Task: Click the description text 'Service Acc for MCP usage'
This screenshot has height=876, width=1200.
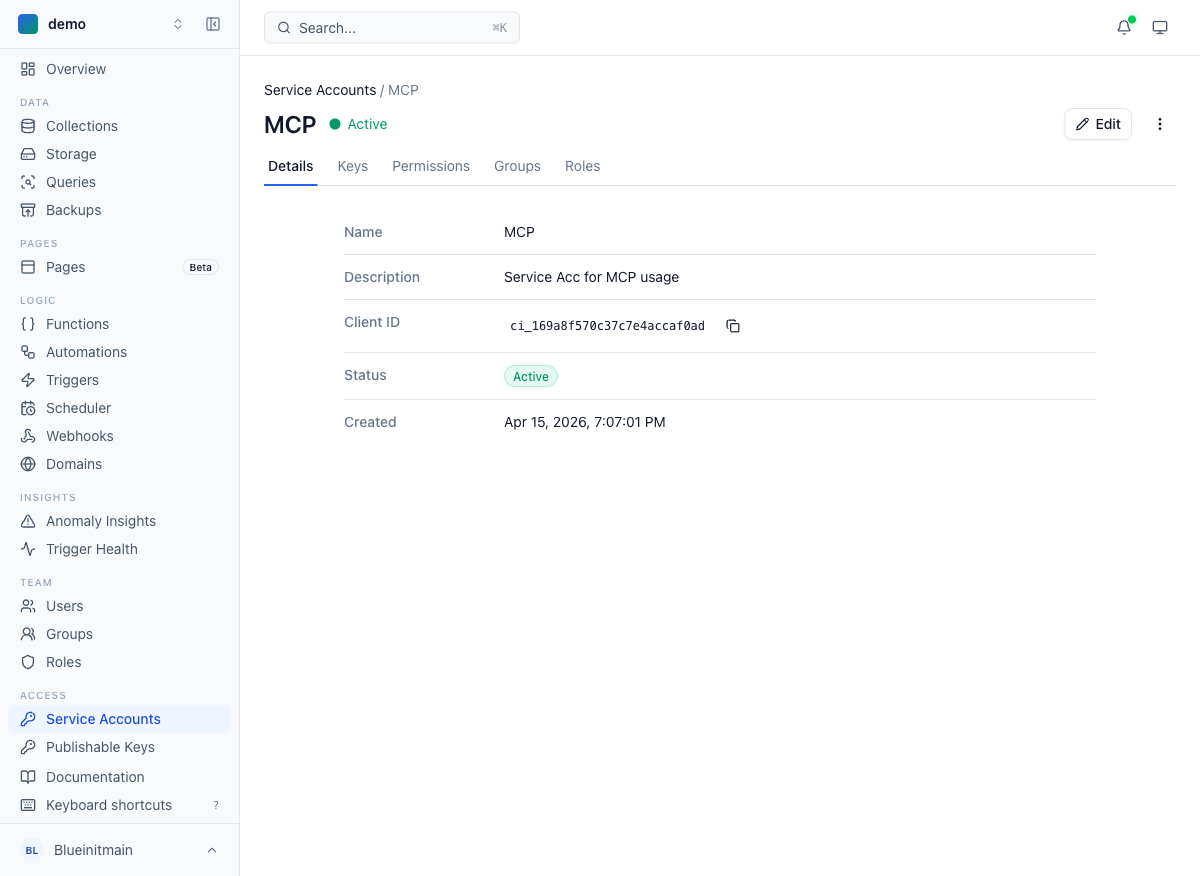Action: tap(591, 277)
